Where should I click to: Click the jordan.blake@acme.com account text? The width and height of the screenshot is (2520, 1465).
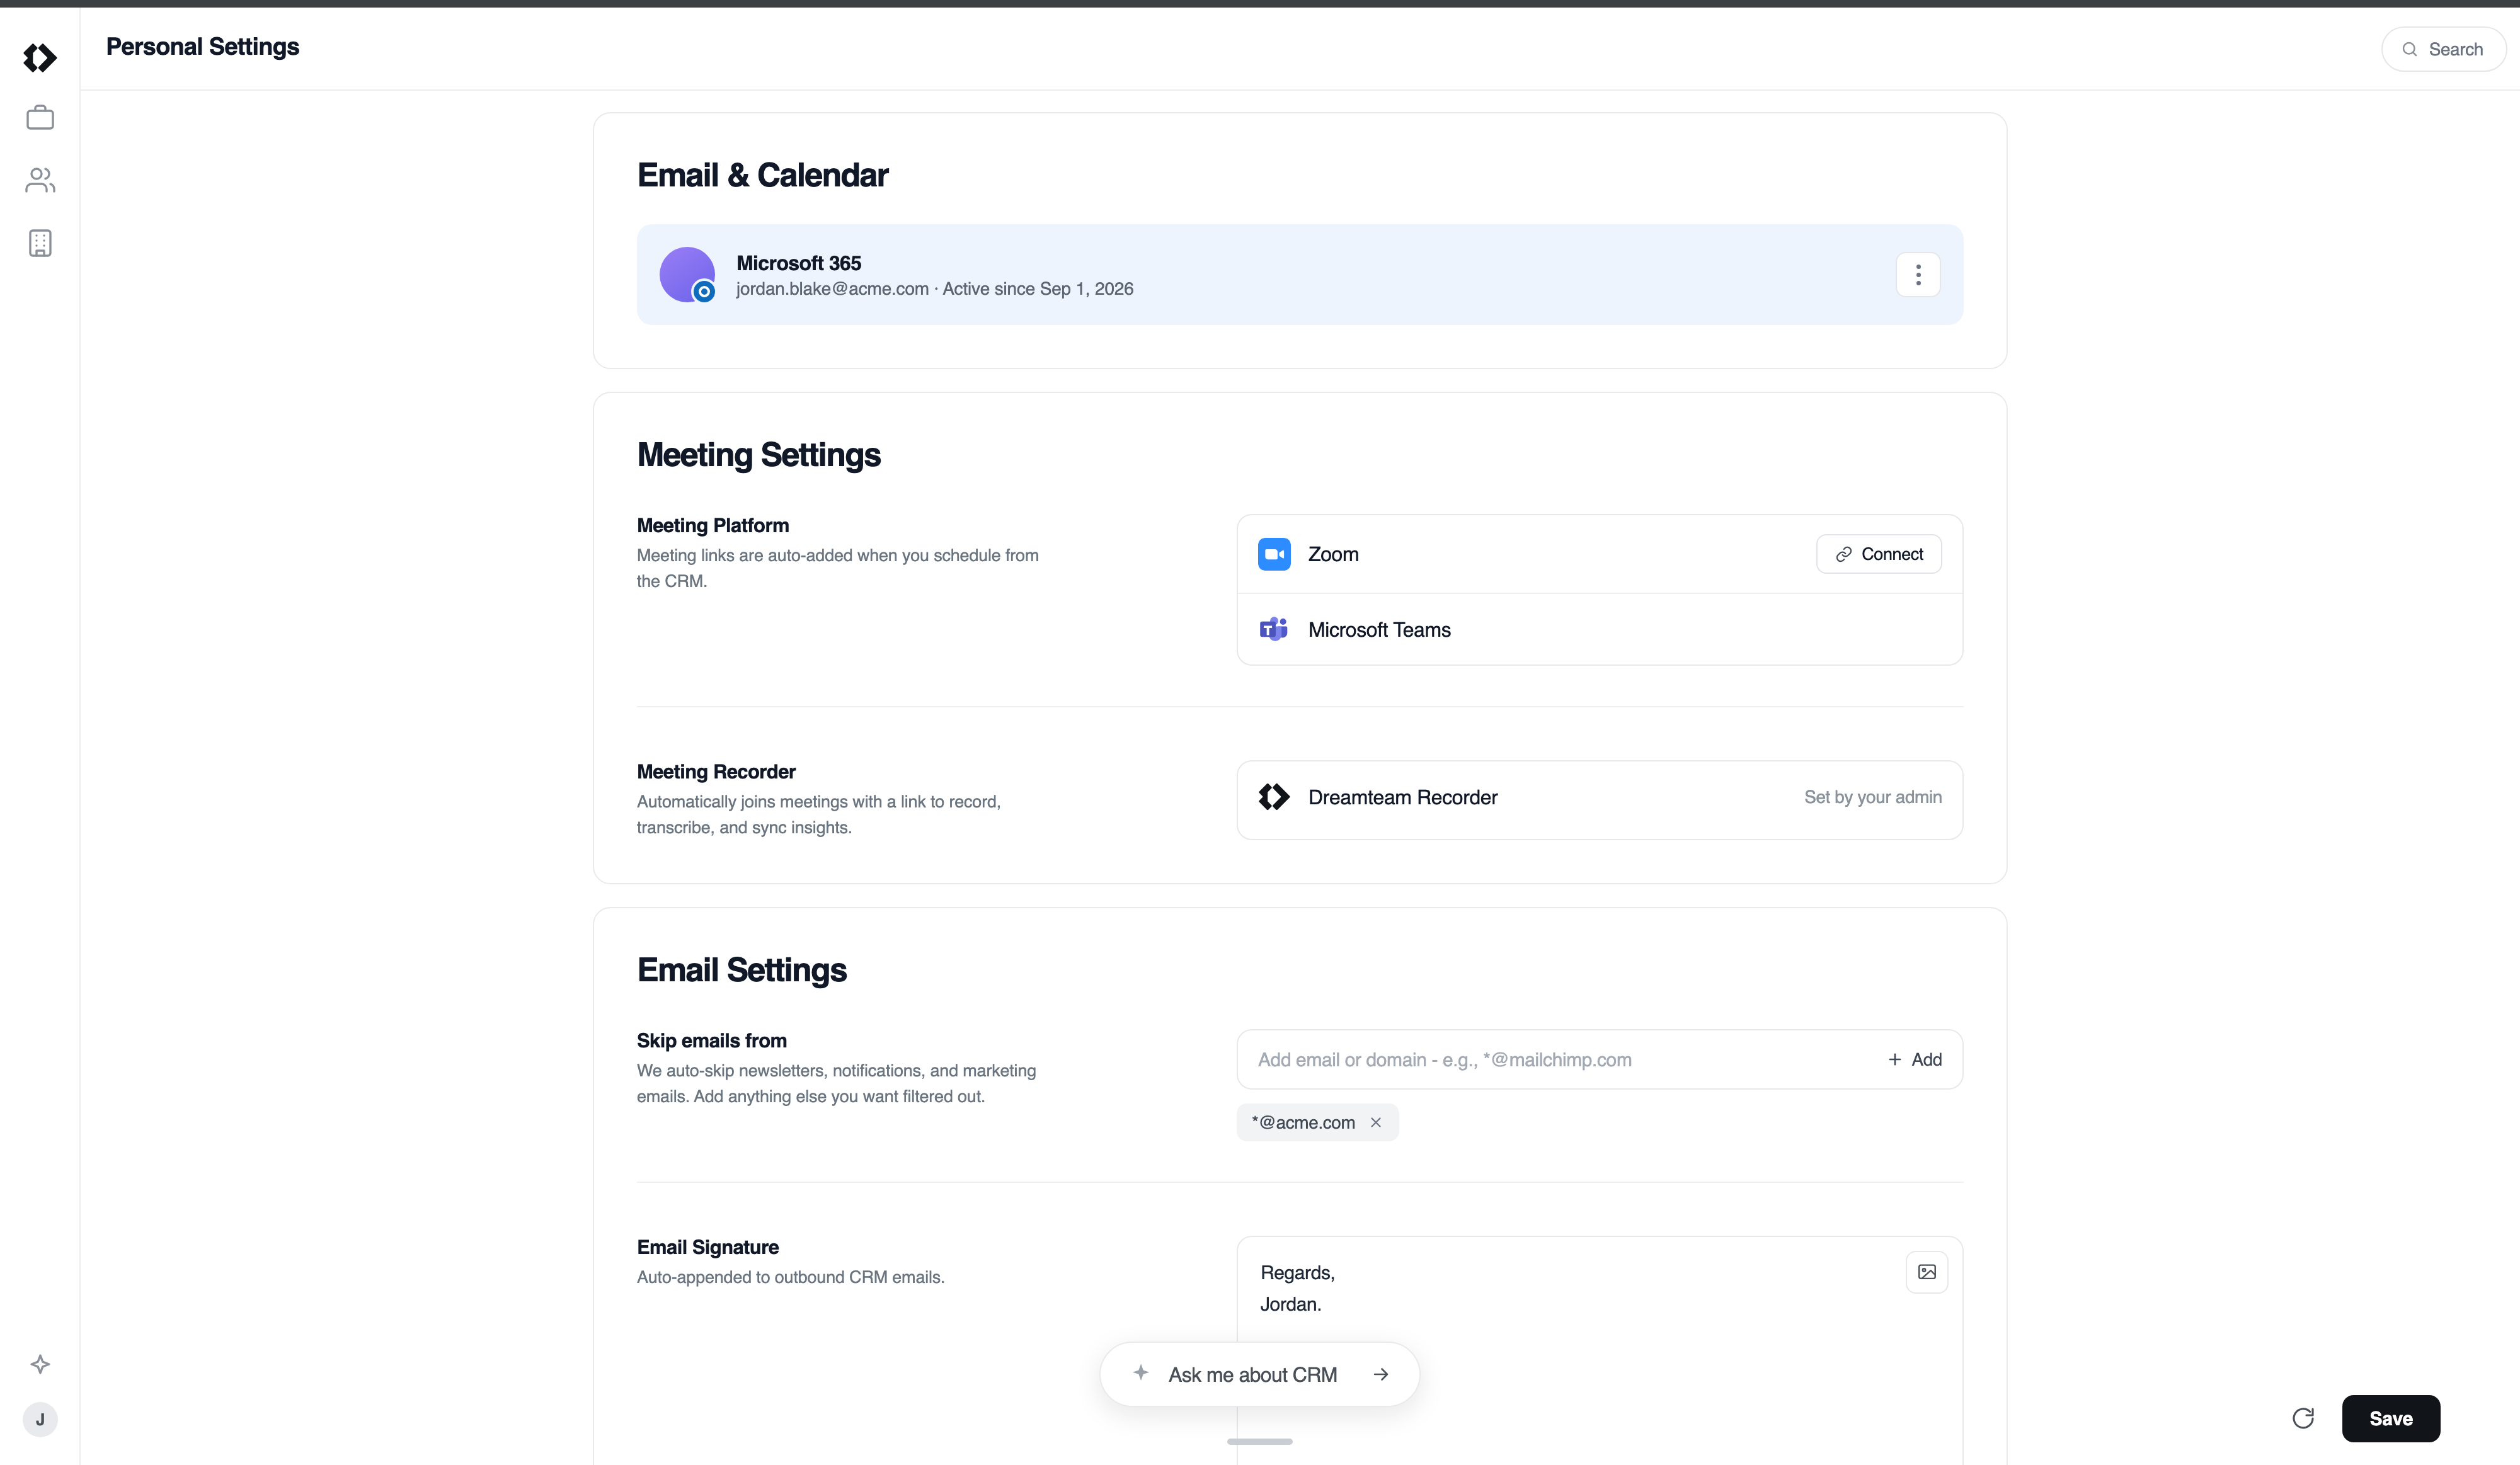[832, 289]
